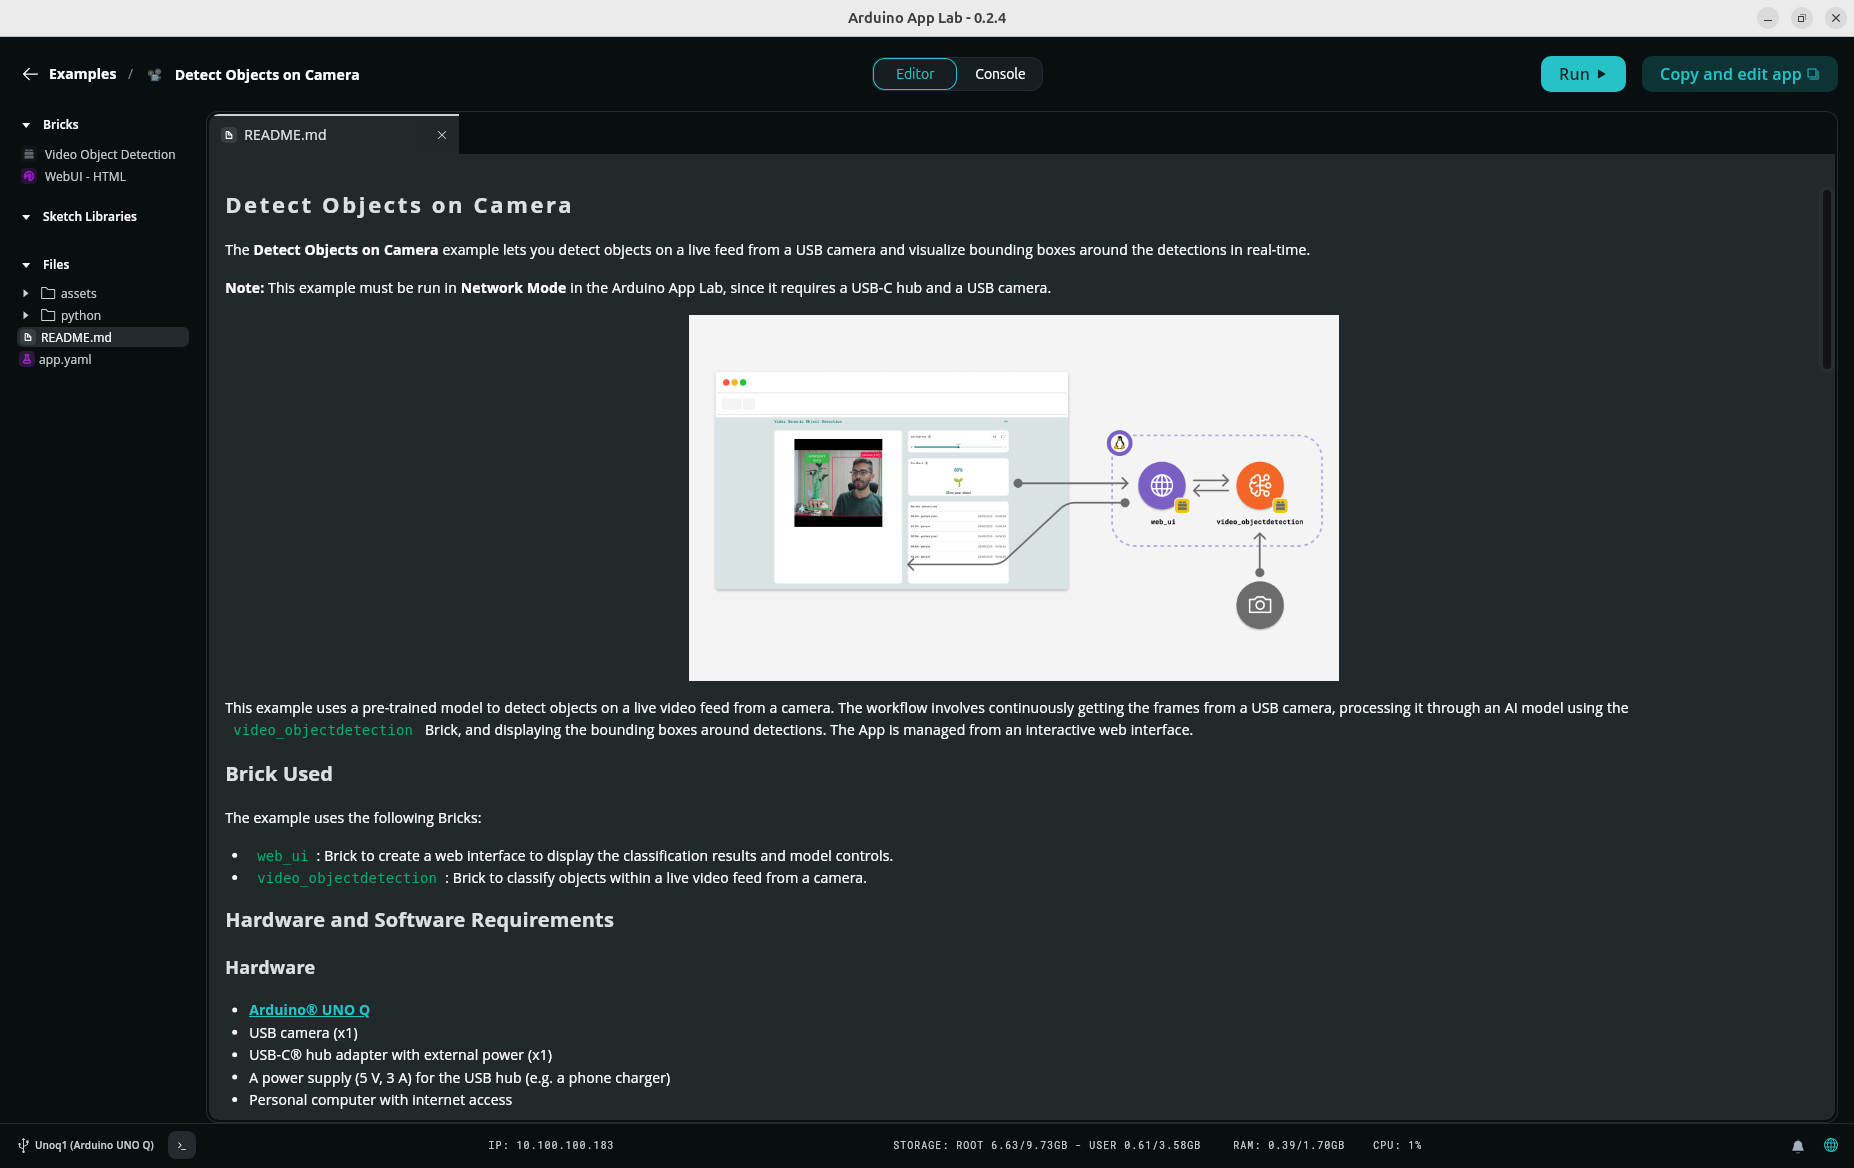Viewport: 1854px width, 1168px height.
Task: Go back to Examples breadcrumb
Action: point(82,74)
